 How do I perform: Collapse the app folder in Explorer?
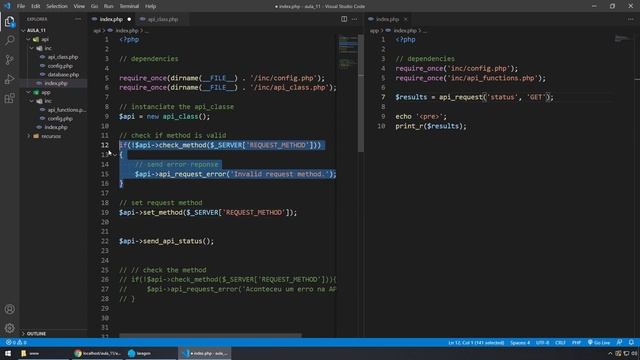pyautogui.click(x=29, y=92)
